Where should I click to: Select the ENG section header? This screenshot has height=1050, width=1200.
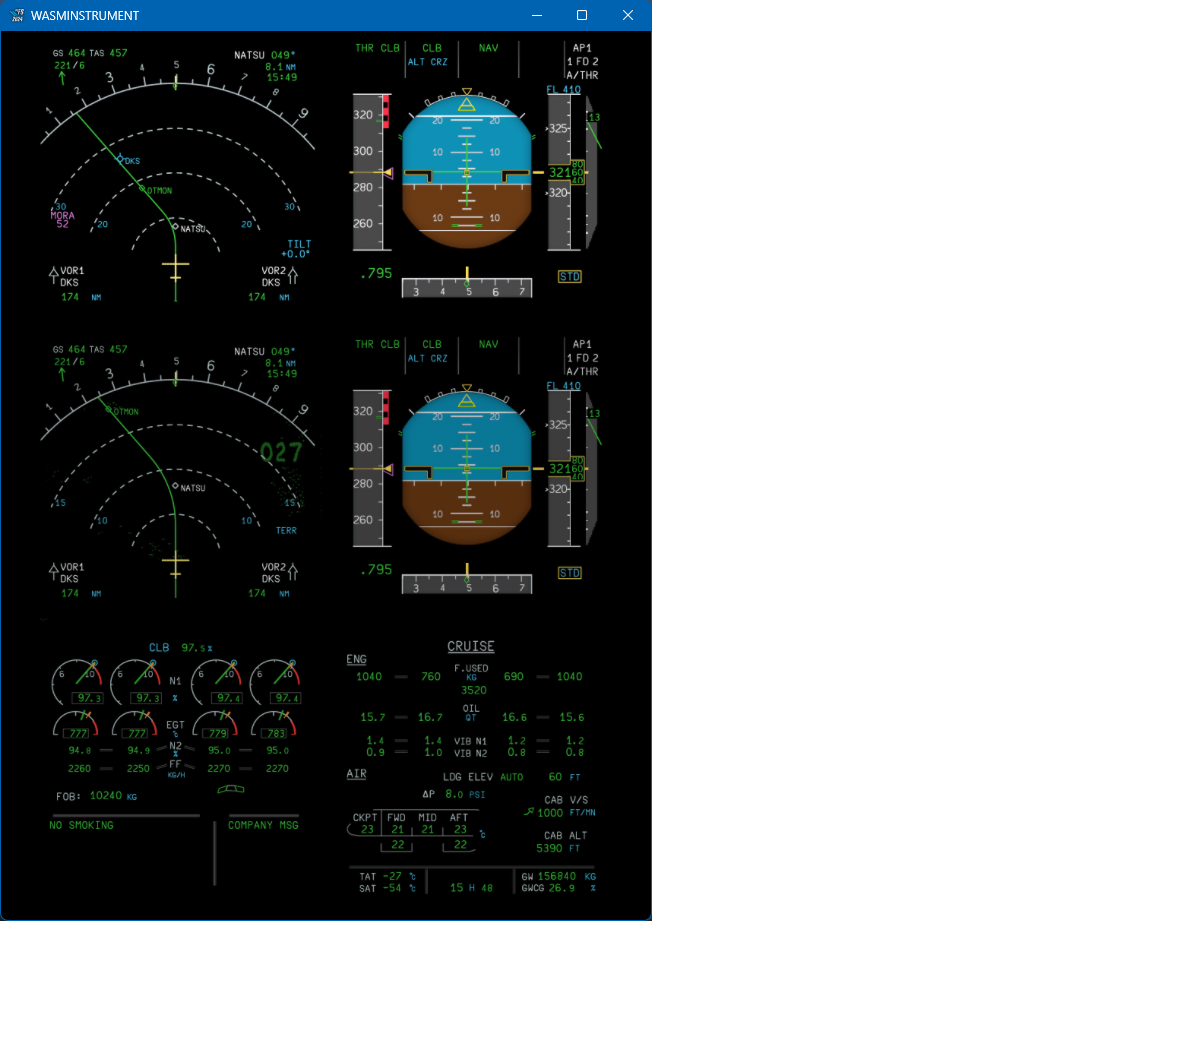pyautogui.click(x=356, y=660)
